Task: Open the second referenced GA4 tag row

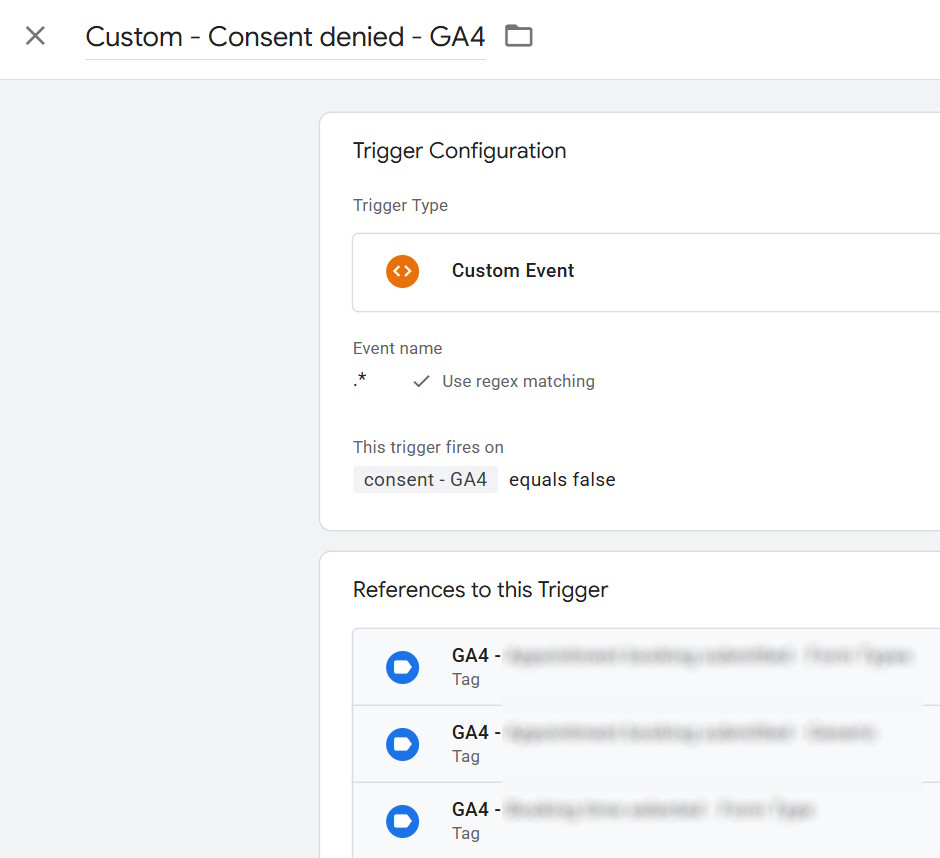Action: pyautogui.click(x=646, y=744)
